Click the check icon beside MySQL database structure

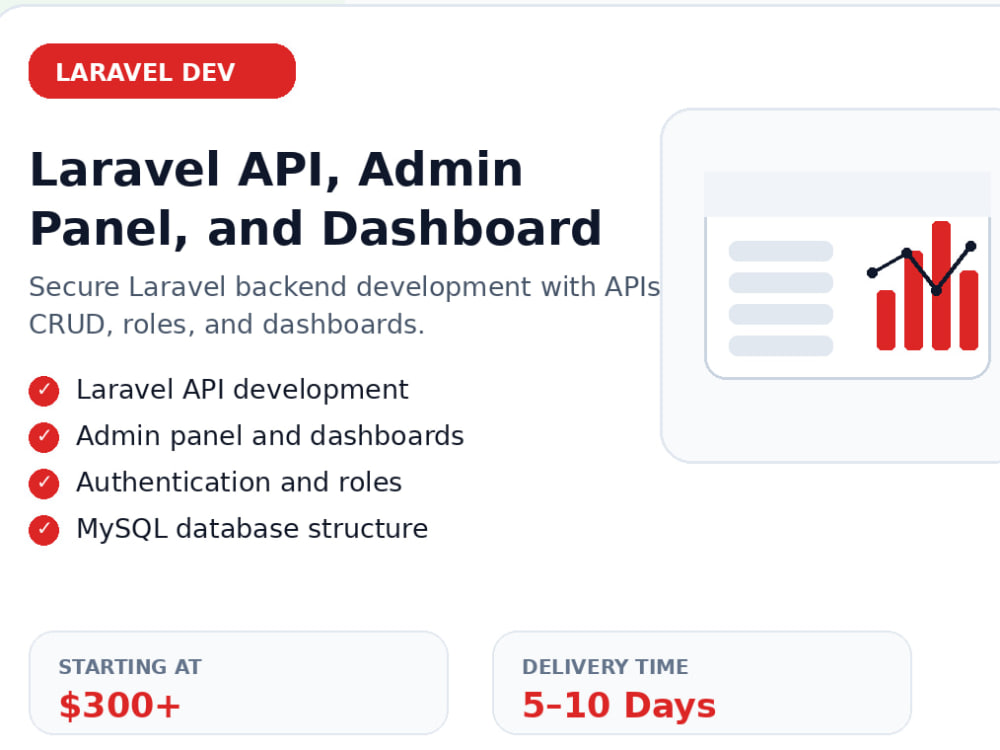pyautogui.click(x=44, y=530)
